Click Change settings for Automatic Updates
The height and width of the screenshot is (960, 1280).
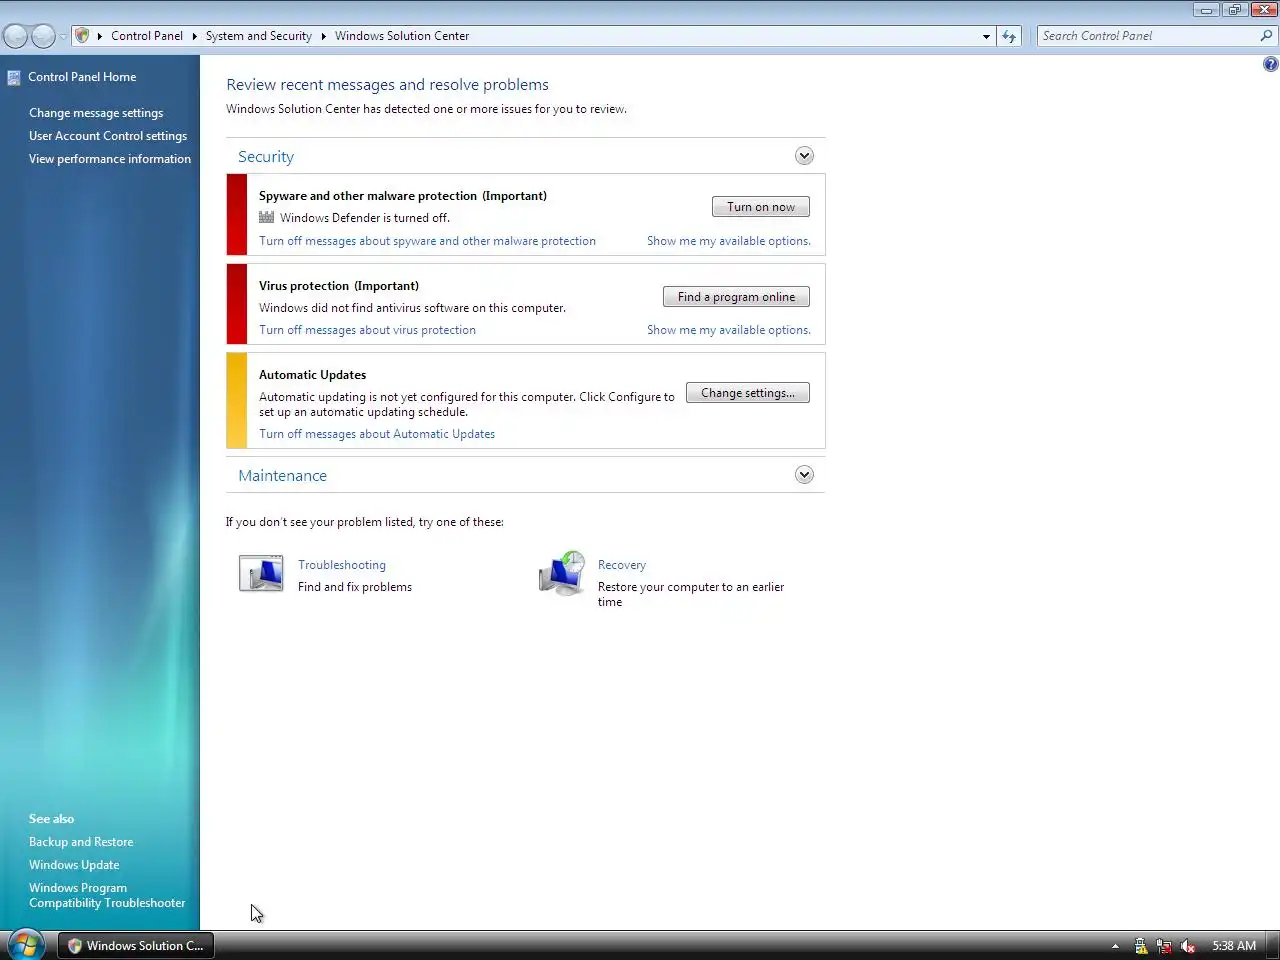(748, 393)
